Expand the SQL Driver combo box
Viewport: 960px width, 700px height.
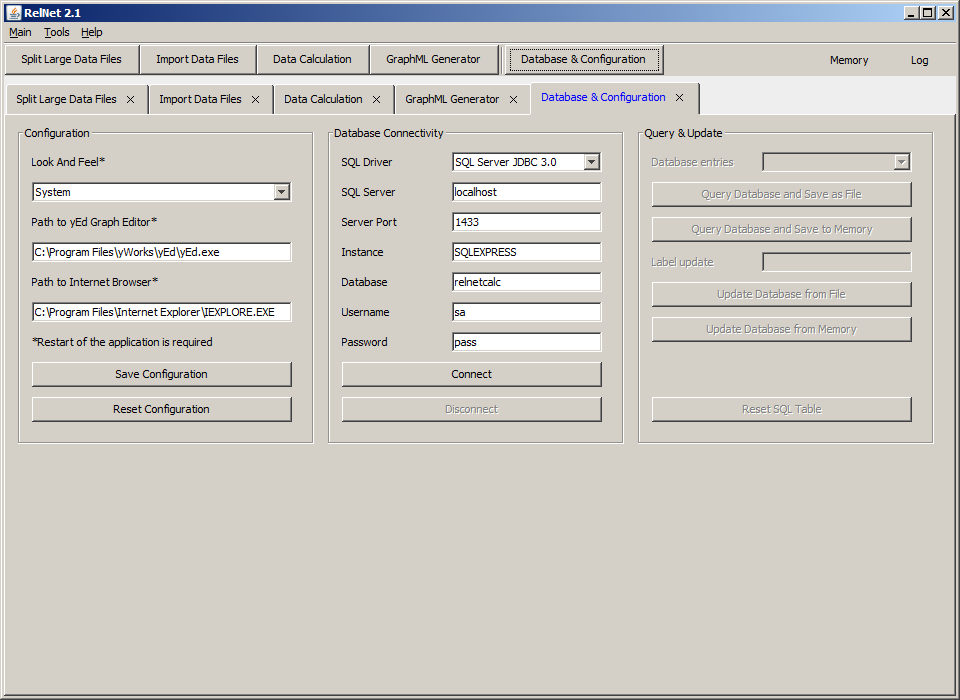click(591, 162)
